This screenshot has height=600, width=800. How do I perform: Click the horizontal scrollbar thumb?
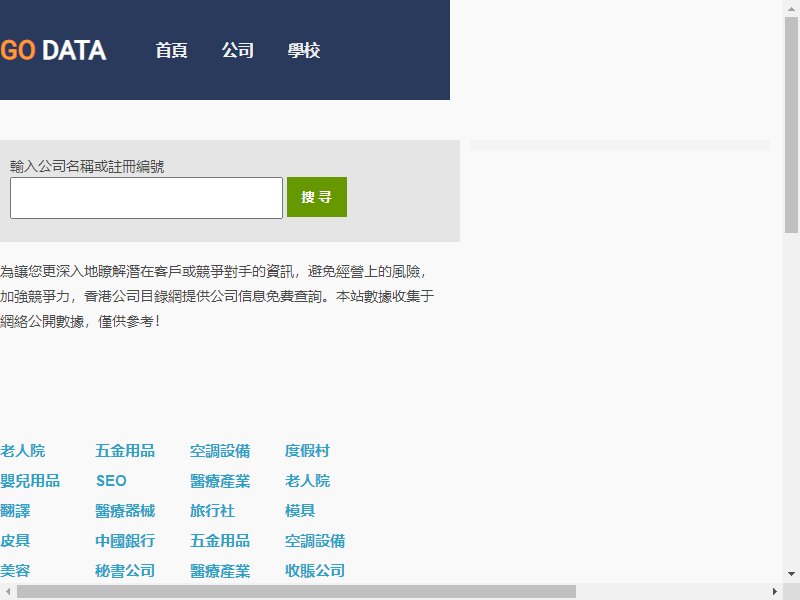pos(296,591)
